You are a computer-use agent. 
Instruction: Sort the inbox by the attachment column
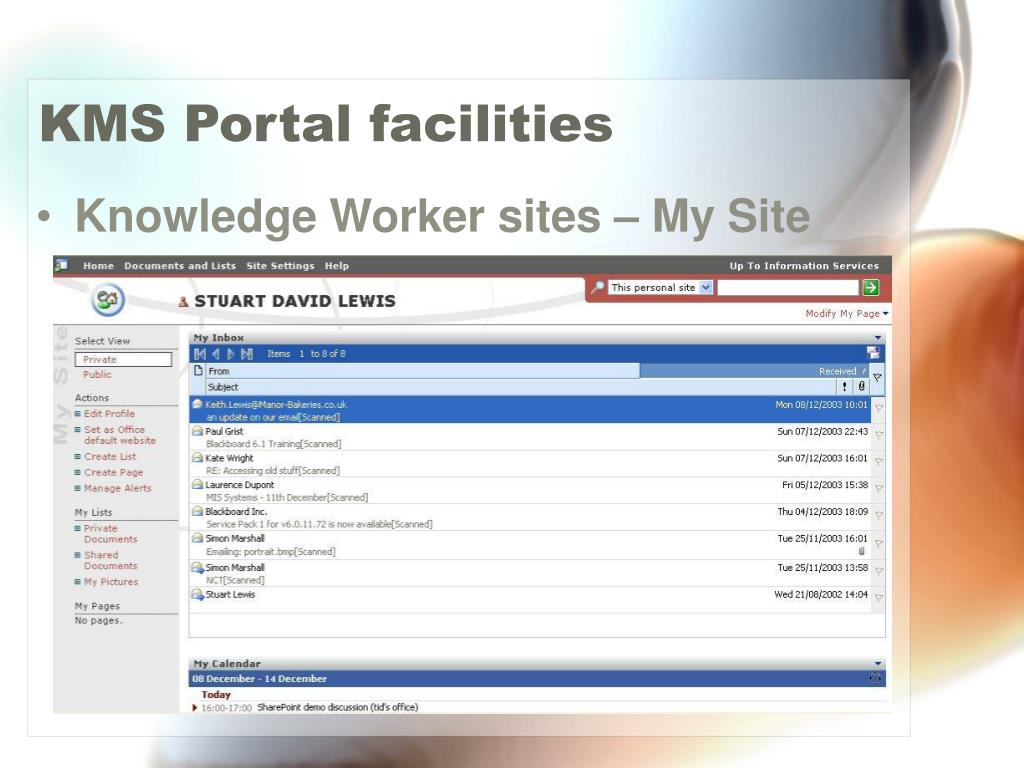click(861, 386)
